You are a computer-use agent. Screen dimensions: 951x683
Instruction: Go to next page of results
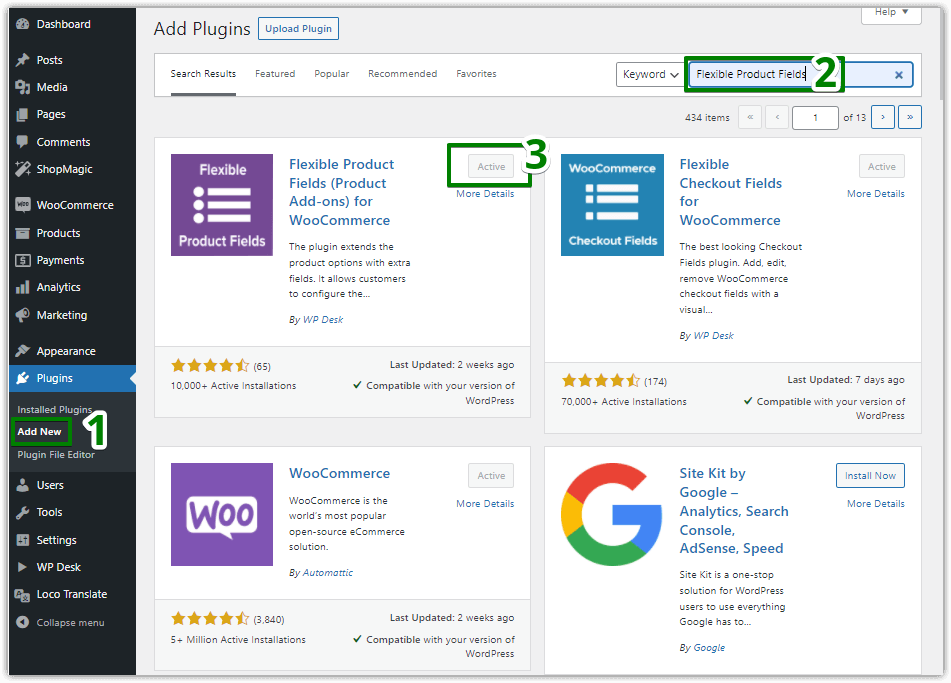tap(882, 117)
